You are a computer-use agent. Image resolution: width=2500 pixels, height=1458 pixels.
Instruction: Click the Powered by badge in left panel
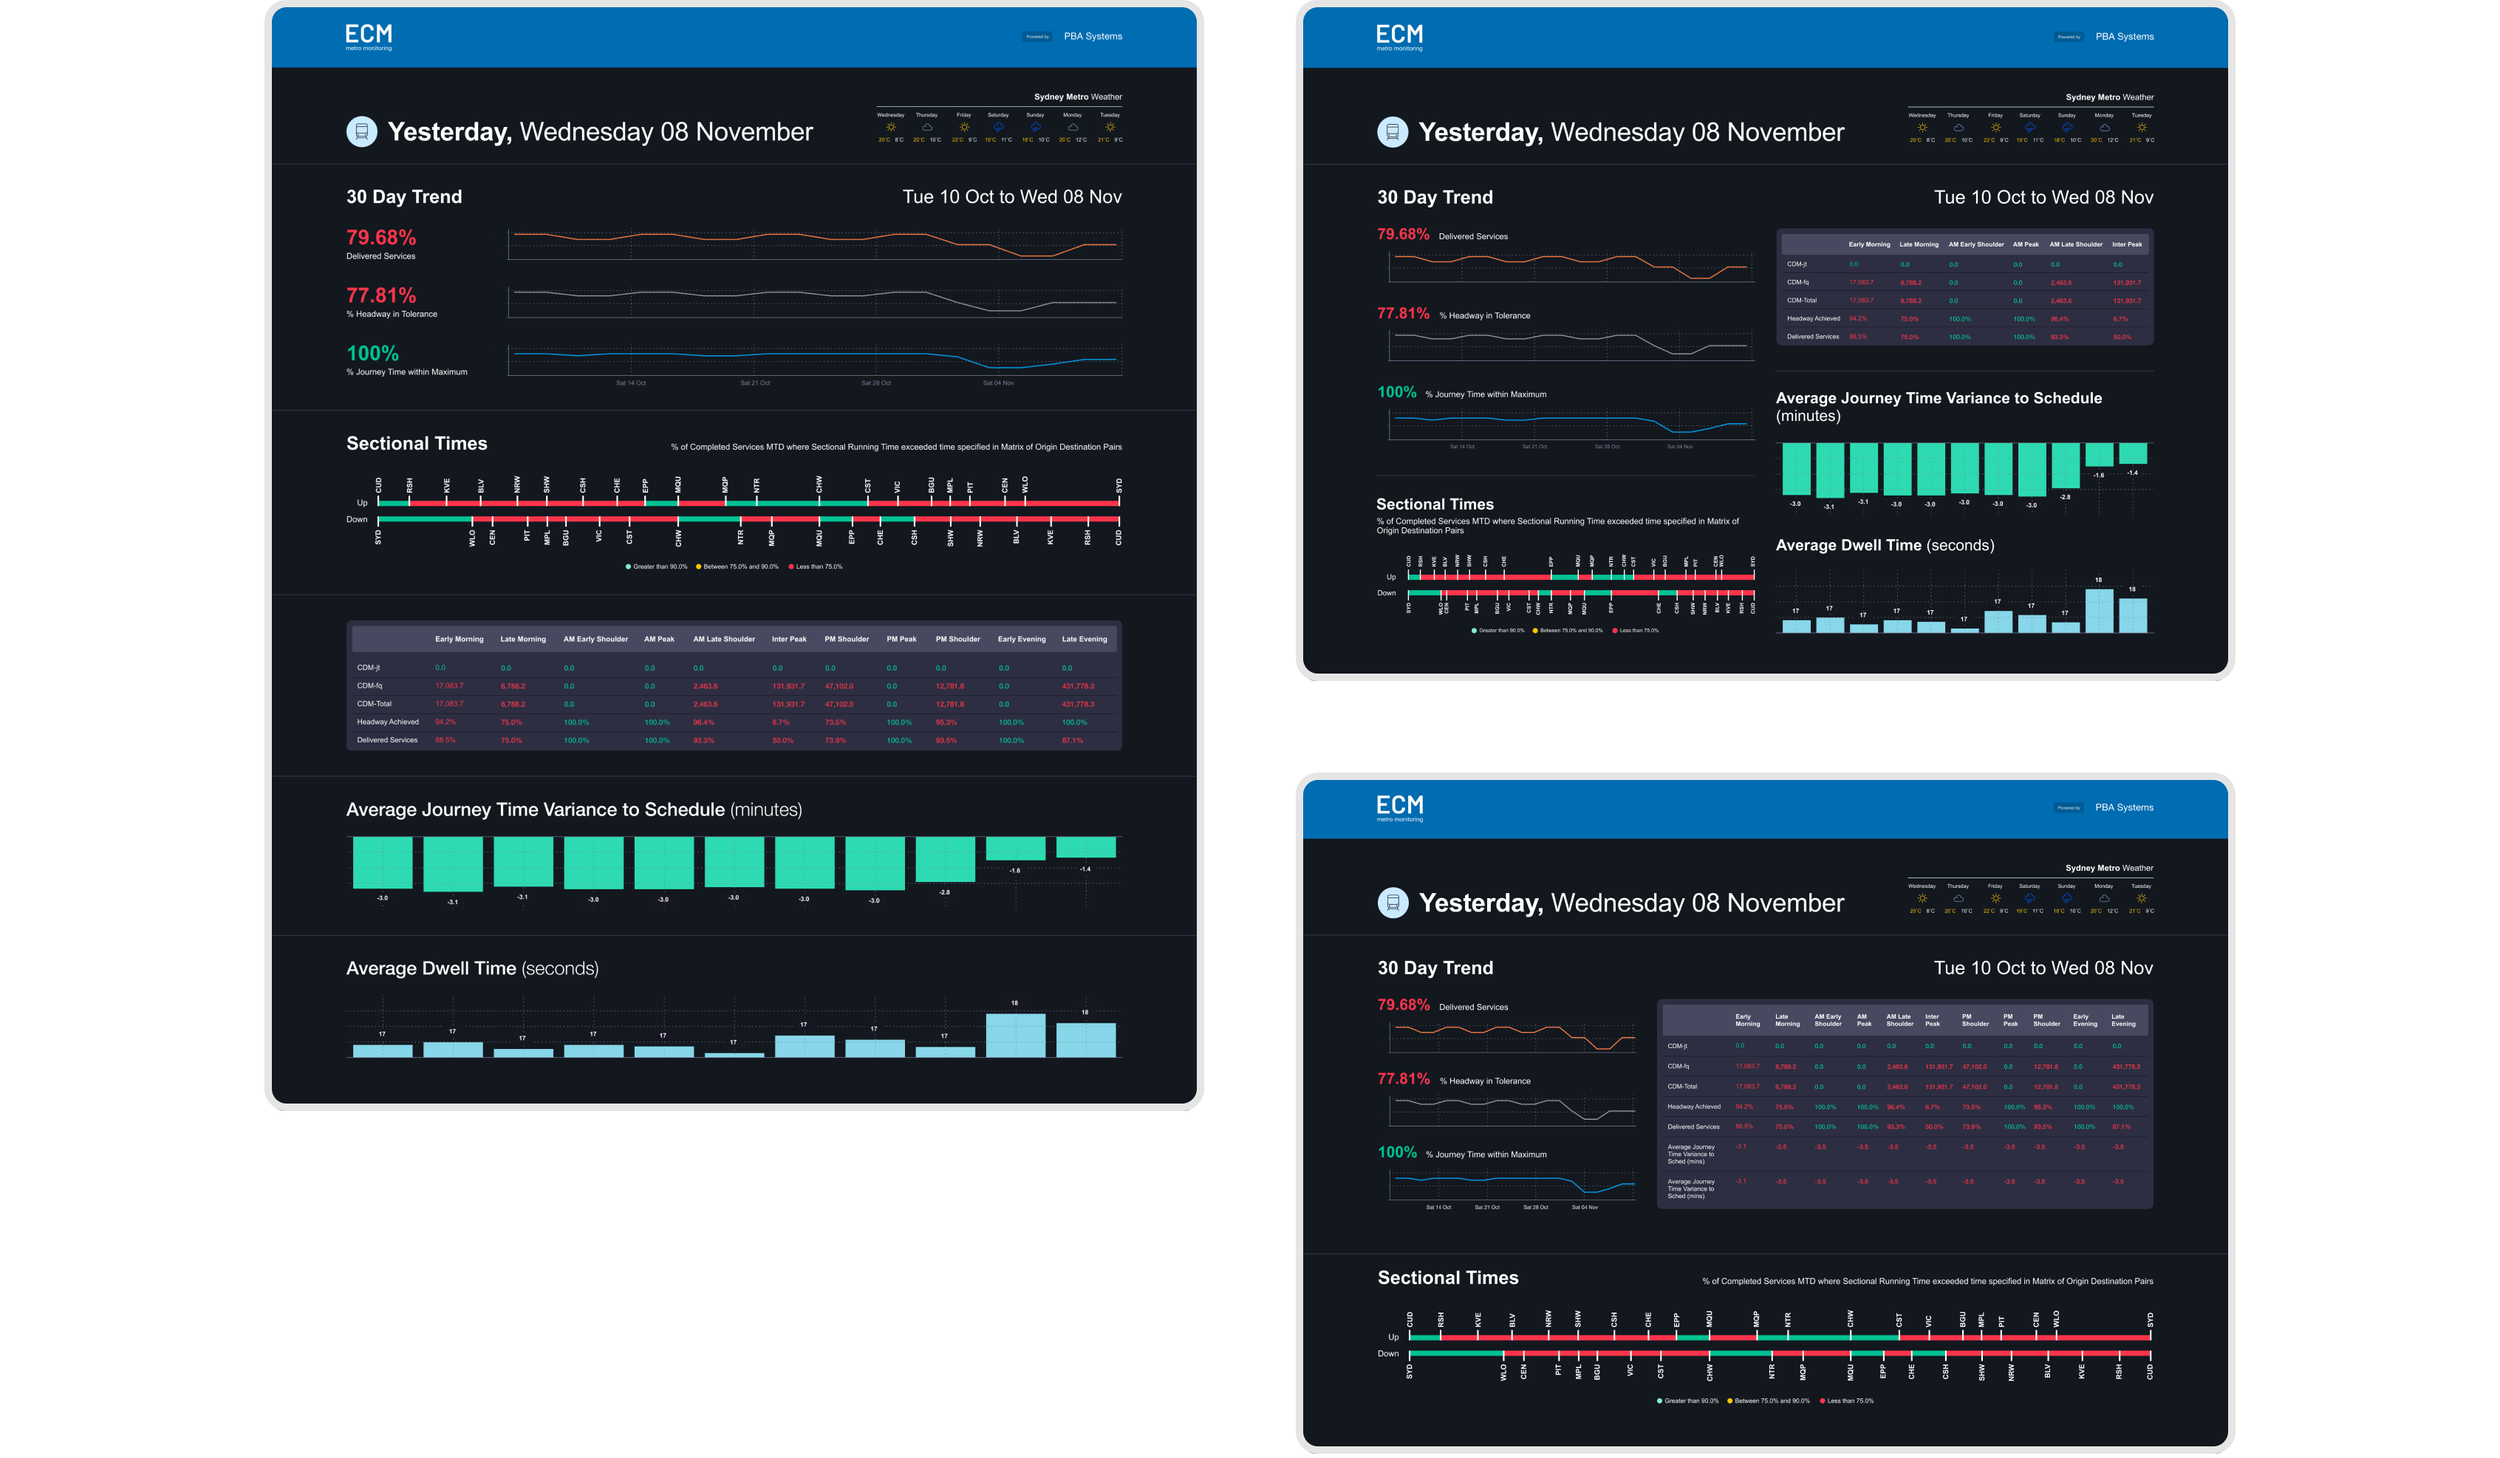click(x=1037, y=36)
